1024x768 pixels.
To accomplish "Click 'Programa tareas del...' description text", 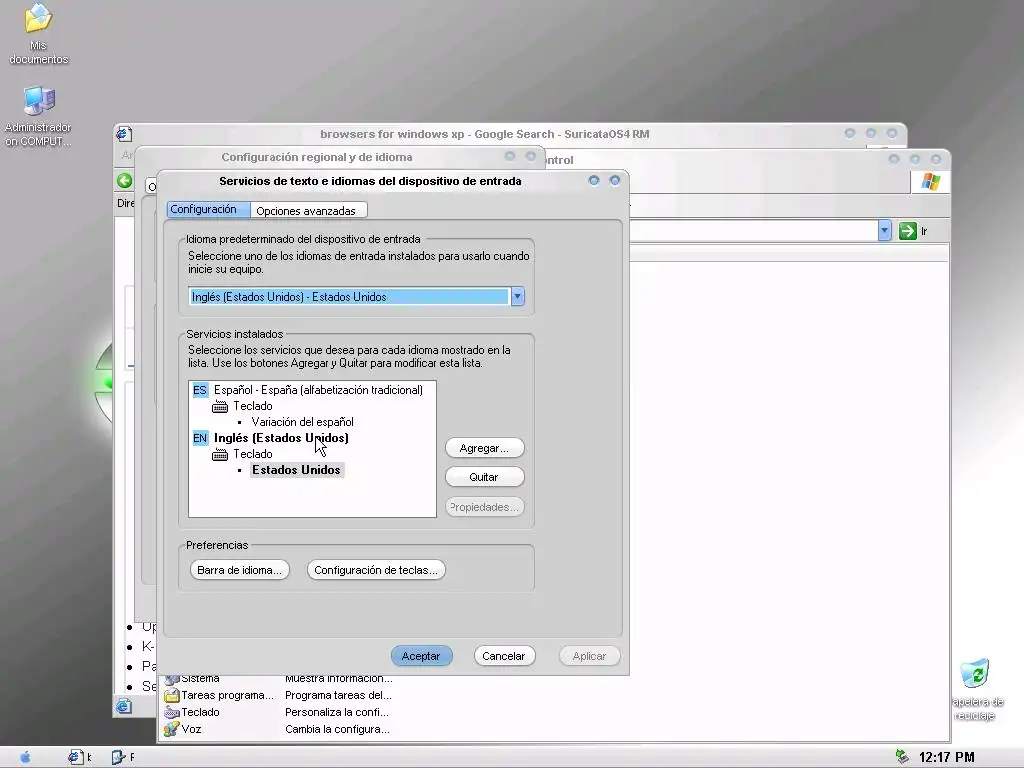I will pyautogui.click(x=338, y=696).
